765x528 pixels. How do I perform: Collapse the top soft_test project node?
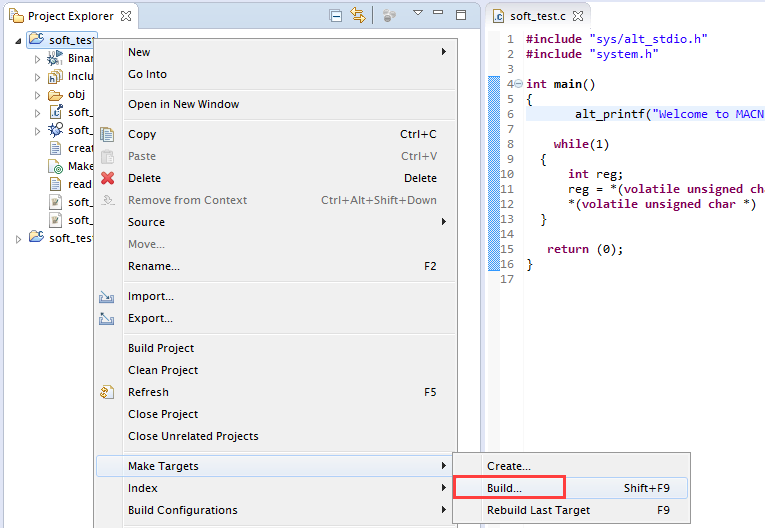pyautogui.click(x=18, y=41)
